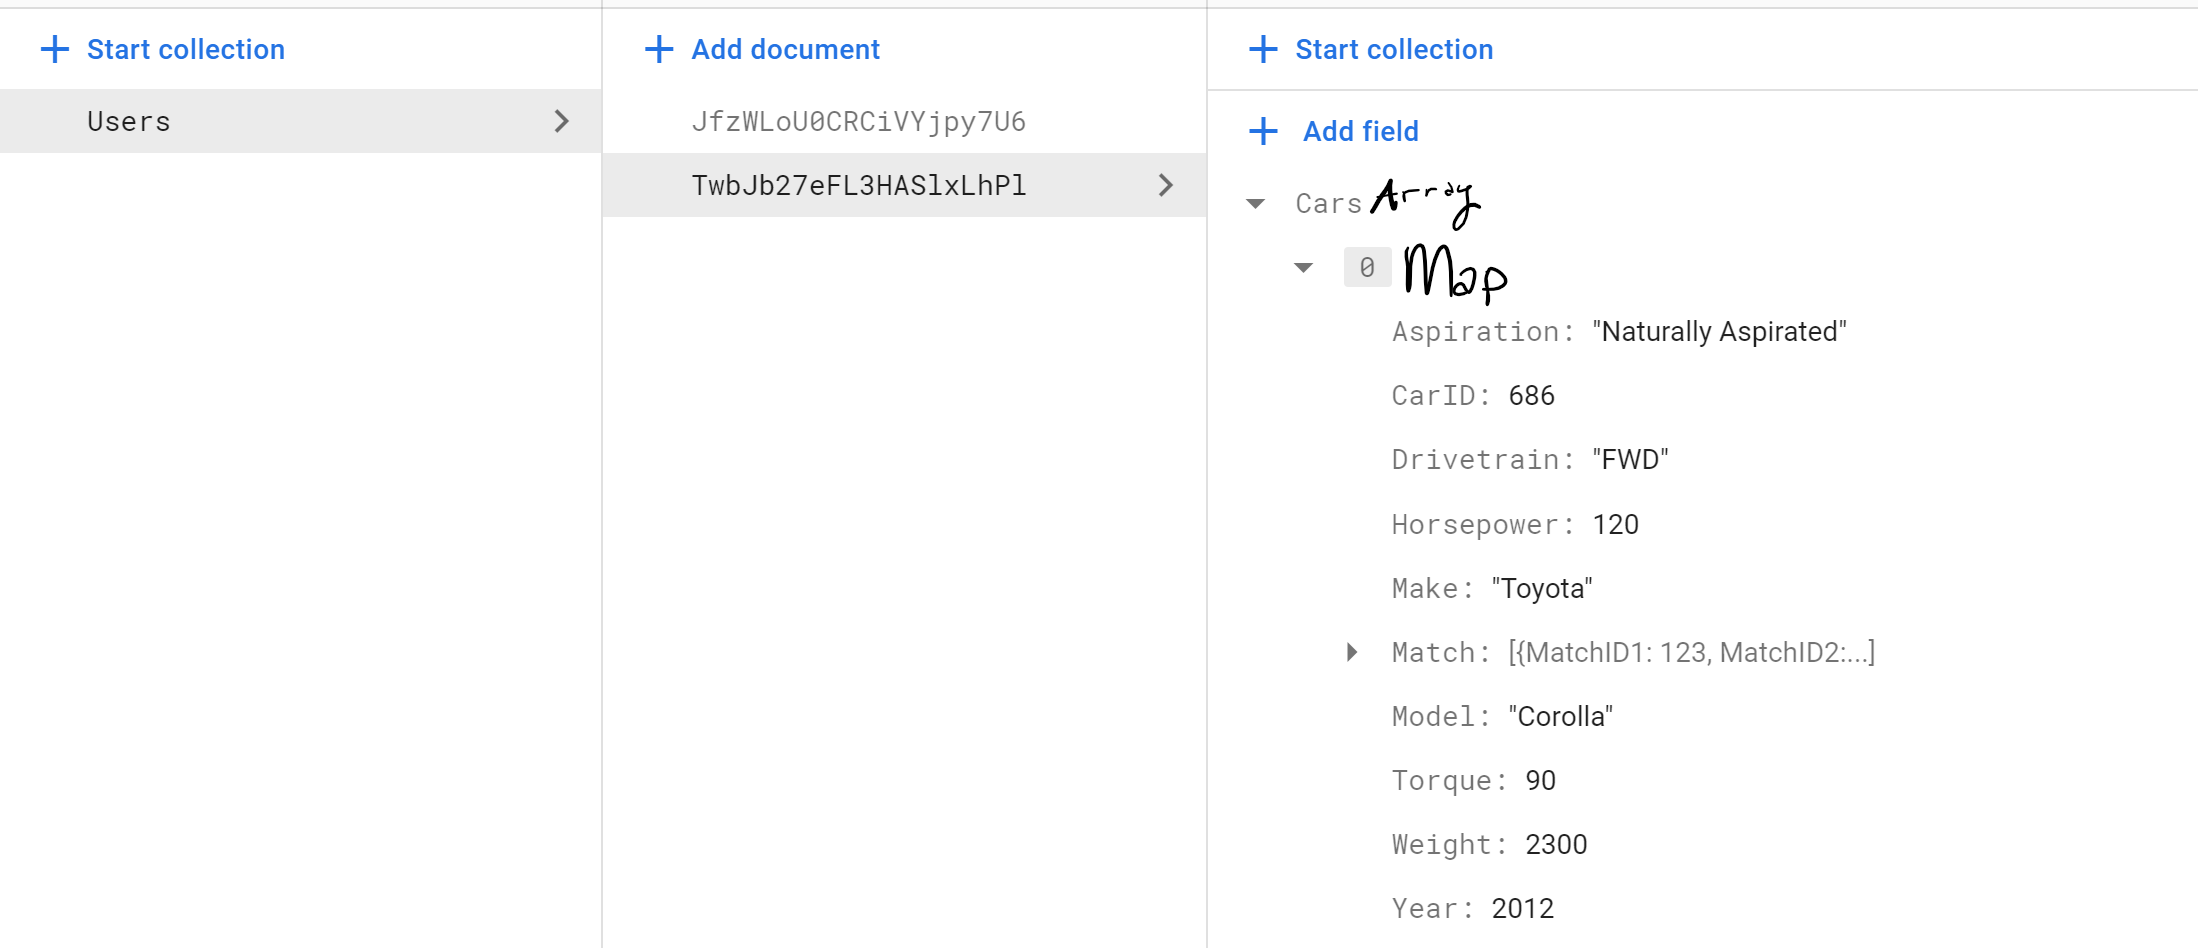This screenshot has width=2198, height=948.
Task: Click the plus icon beside Add document
Action: pos(659,49)
